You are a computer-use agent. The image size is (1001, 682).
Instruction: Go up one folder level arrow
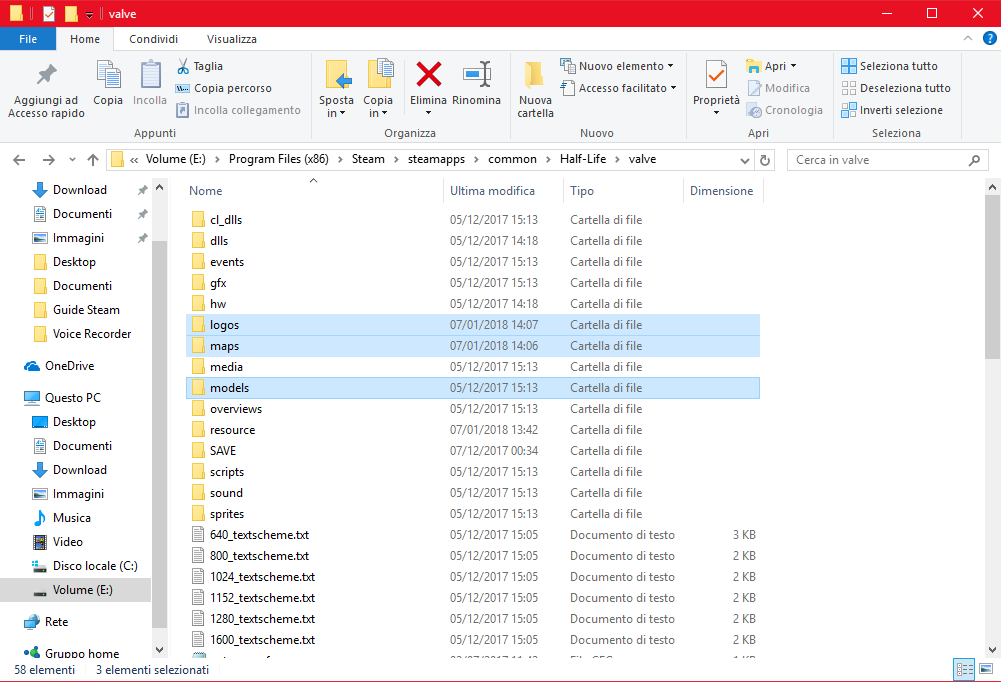pos(93,160)
